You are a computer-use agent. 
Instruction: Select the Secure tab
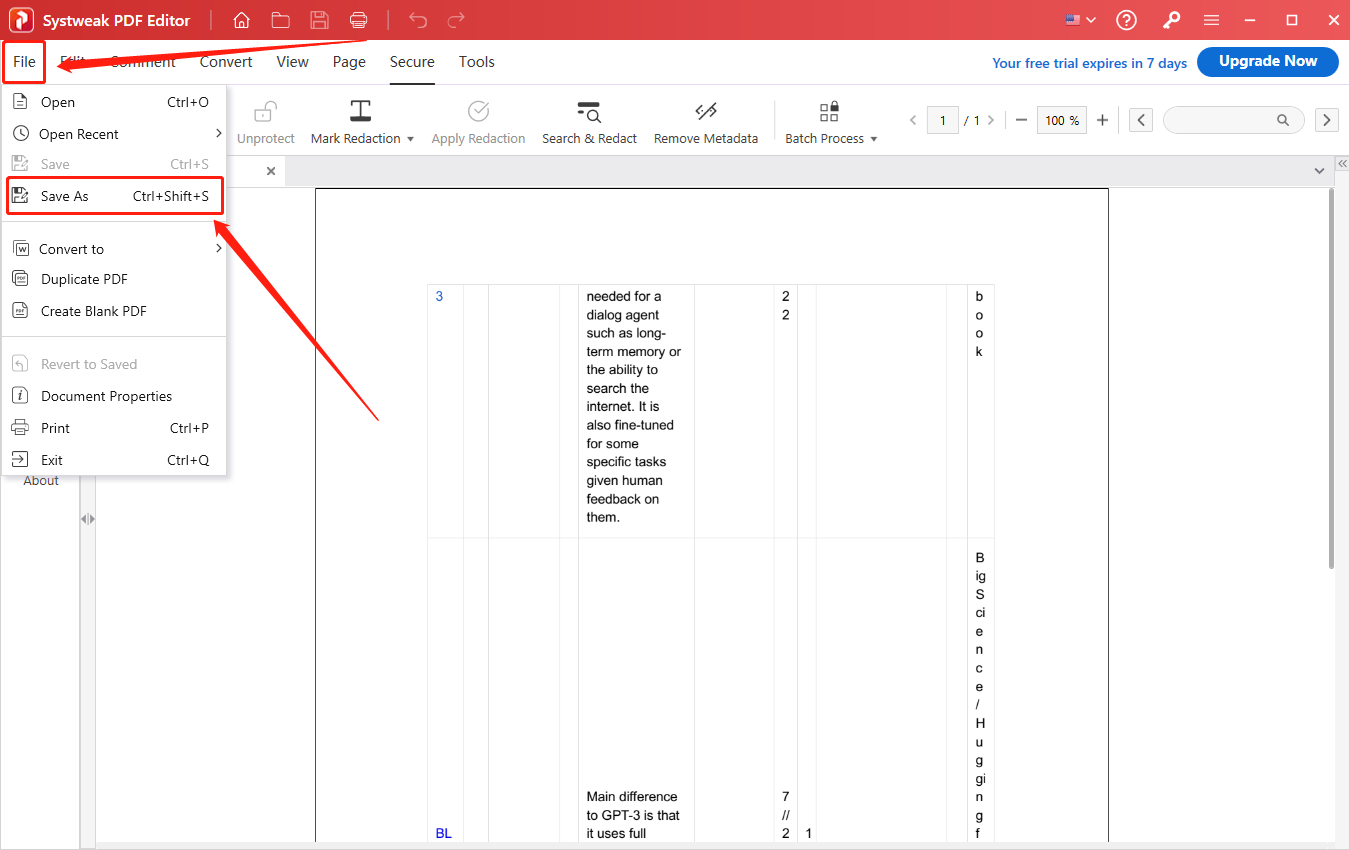(412, 62)
